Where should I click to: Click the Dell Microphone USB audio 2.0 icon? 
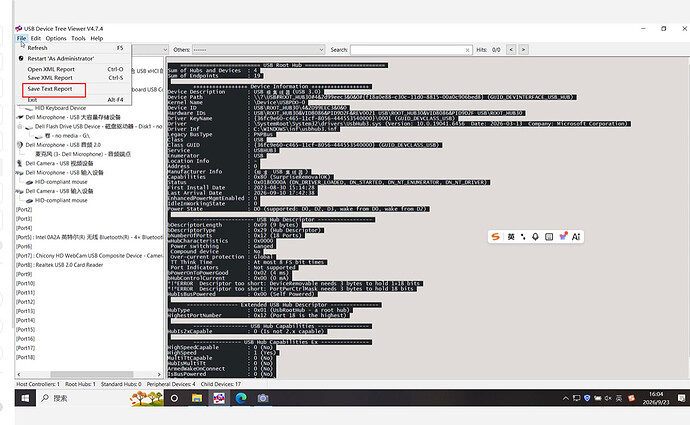tap(20, 145)
